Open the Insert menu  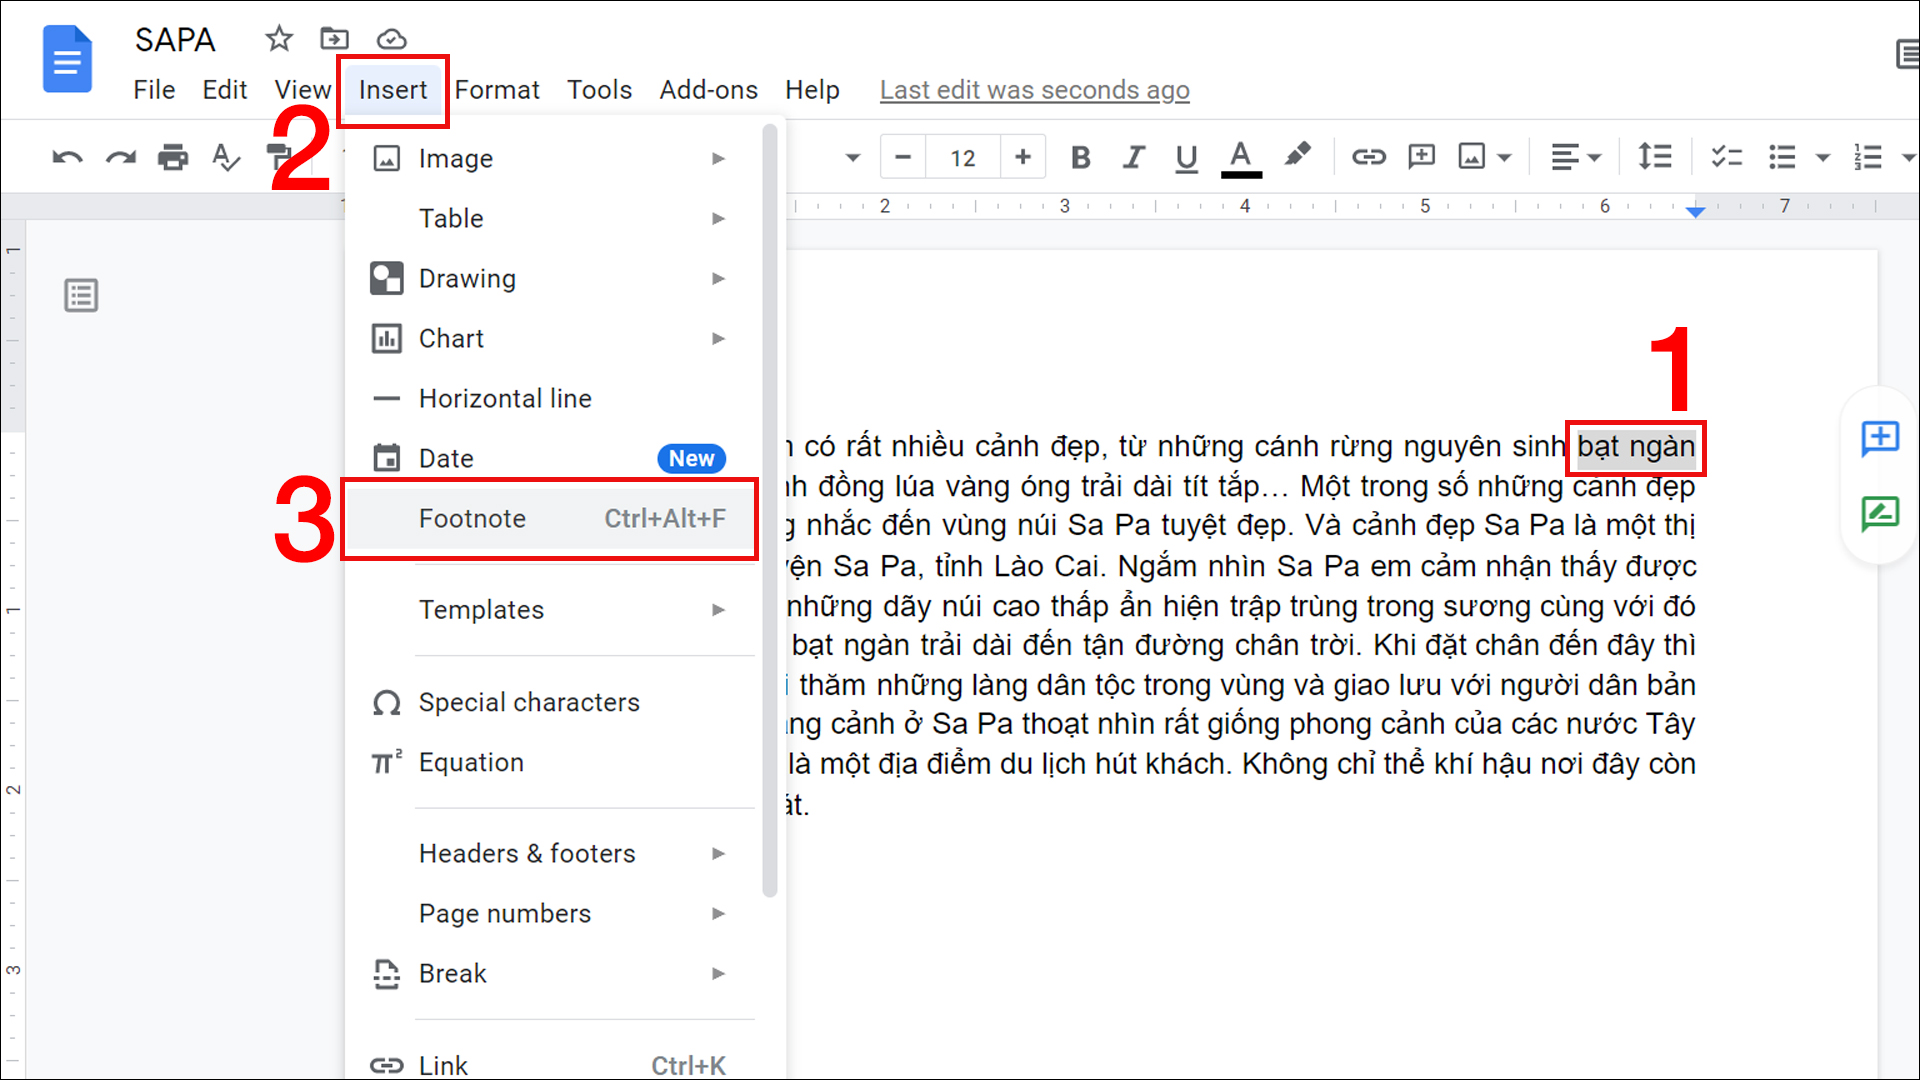coord(392,88)
